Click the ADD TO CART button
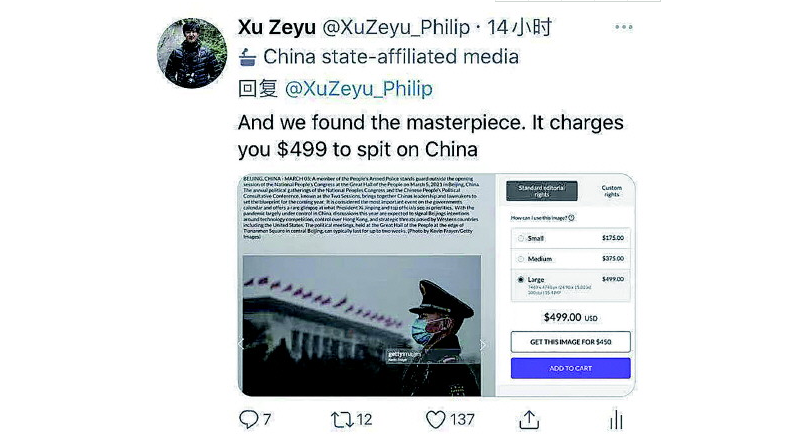 (570, 368)
